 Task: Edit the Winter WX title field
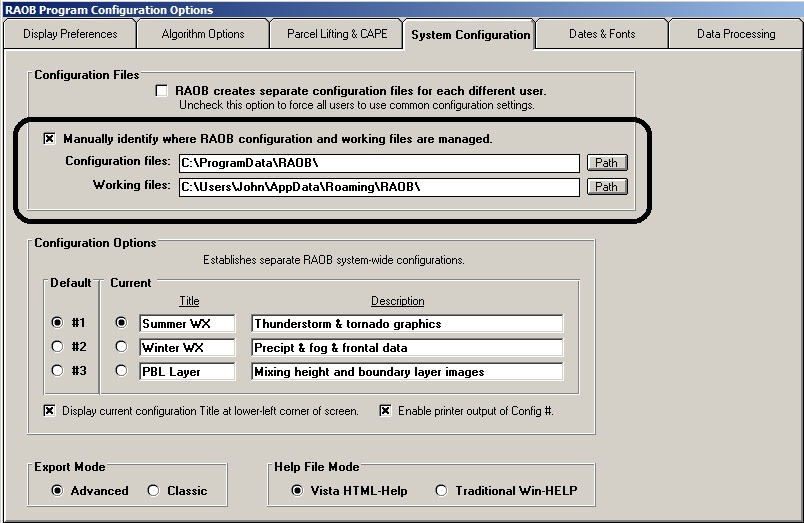(187, 348)
